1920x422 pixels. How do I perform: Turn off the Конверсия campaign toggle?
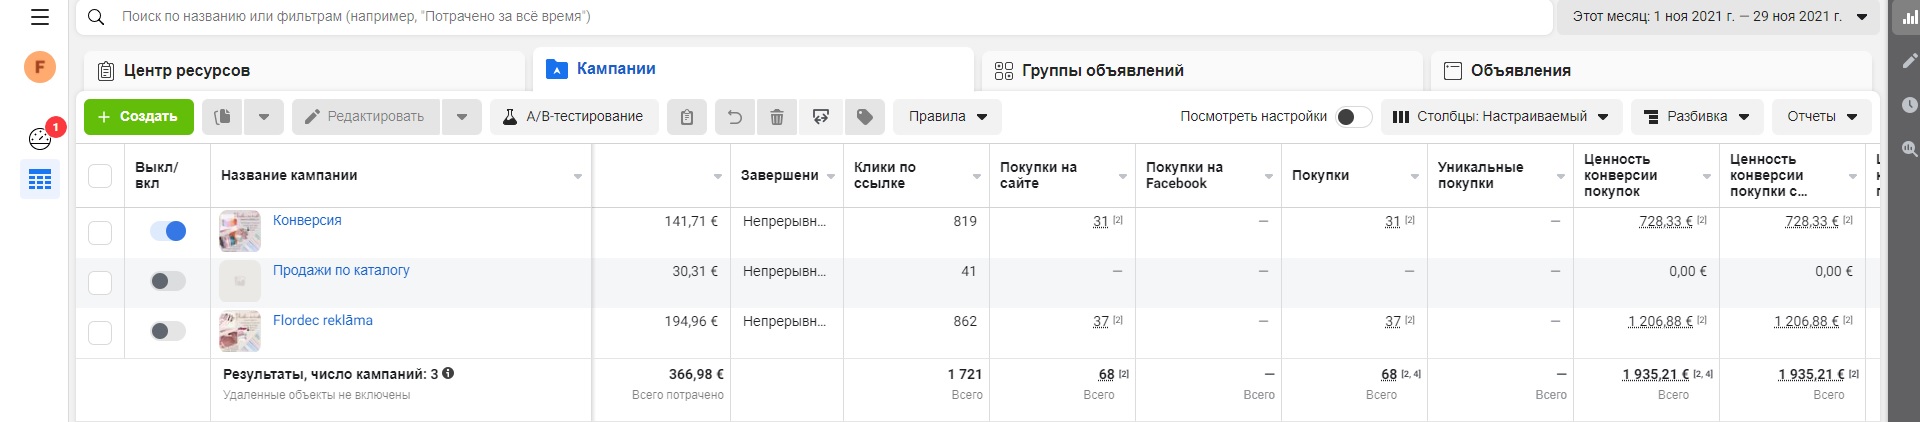click(168, 231)
